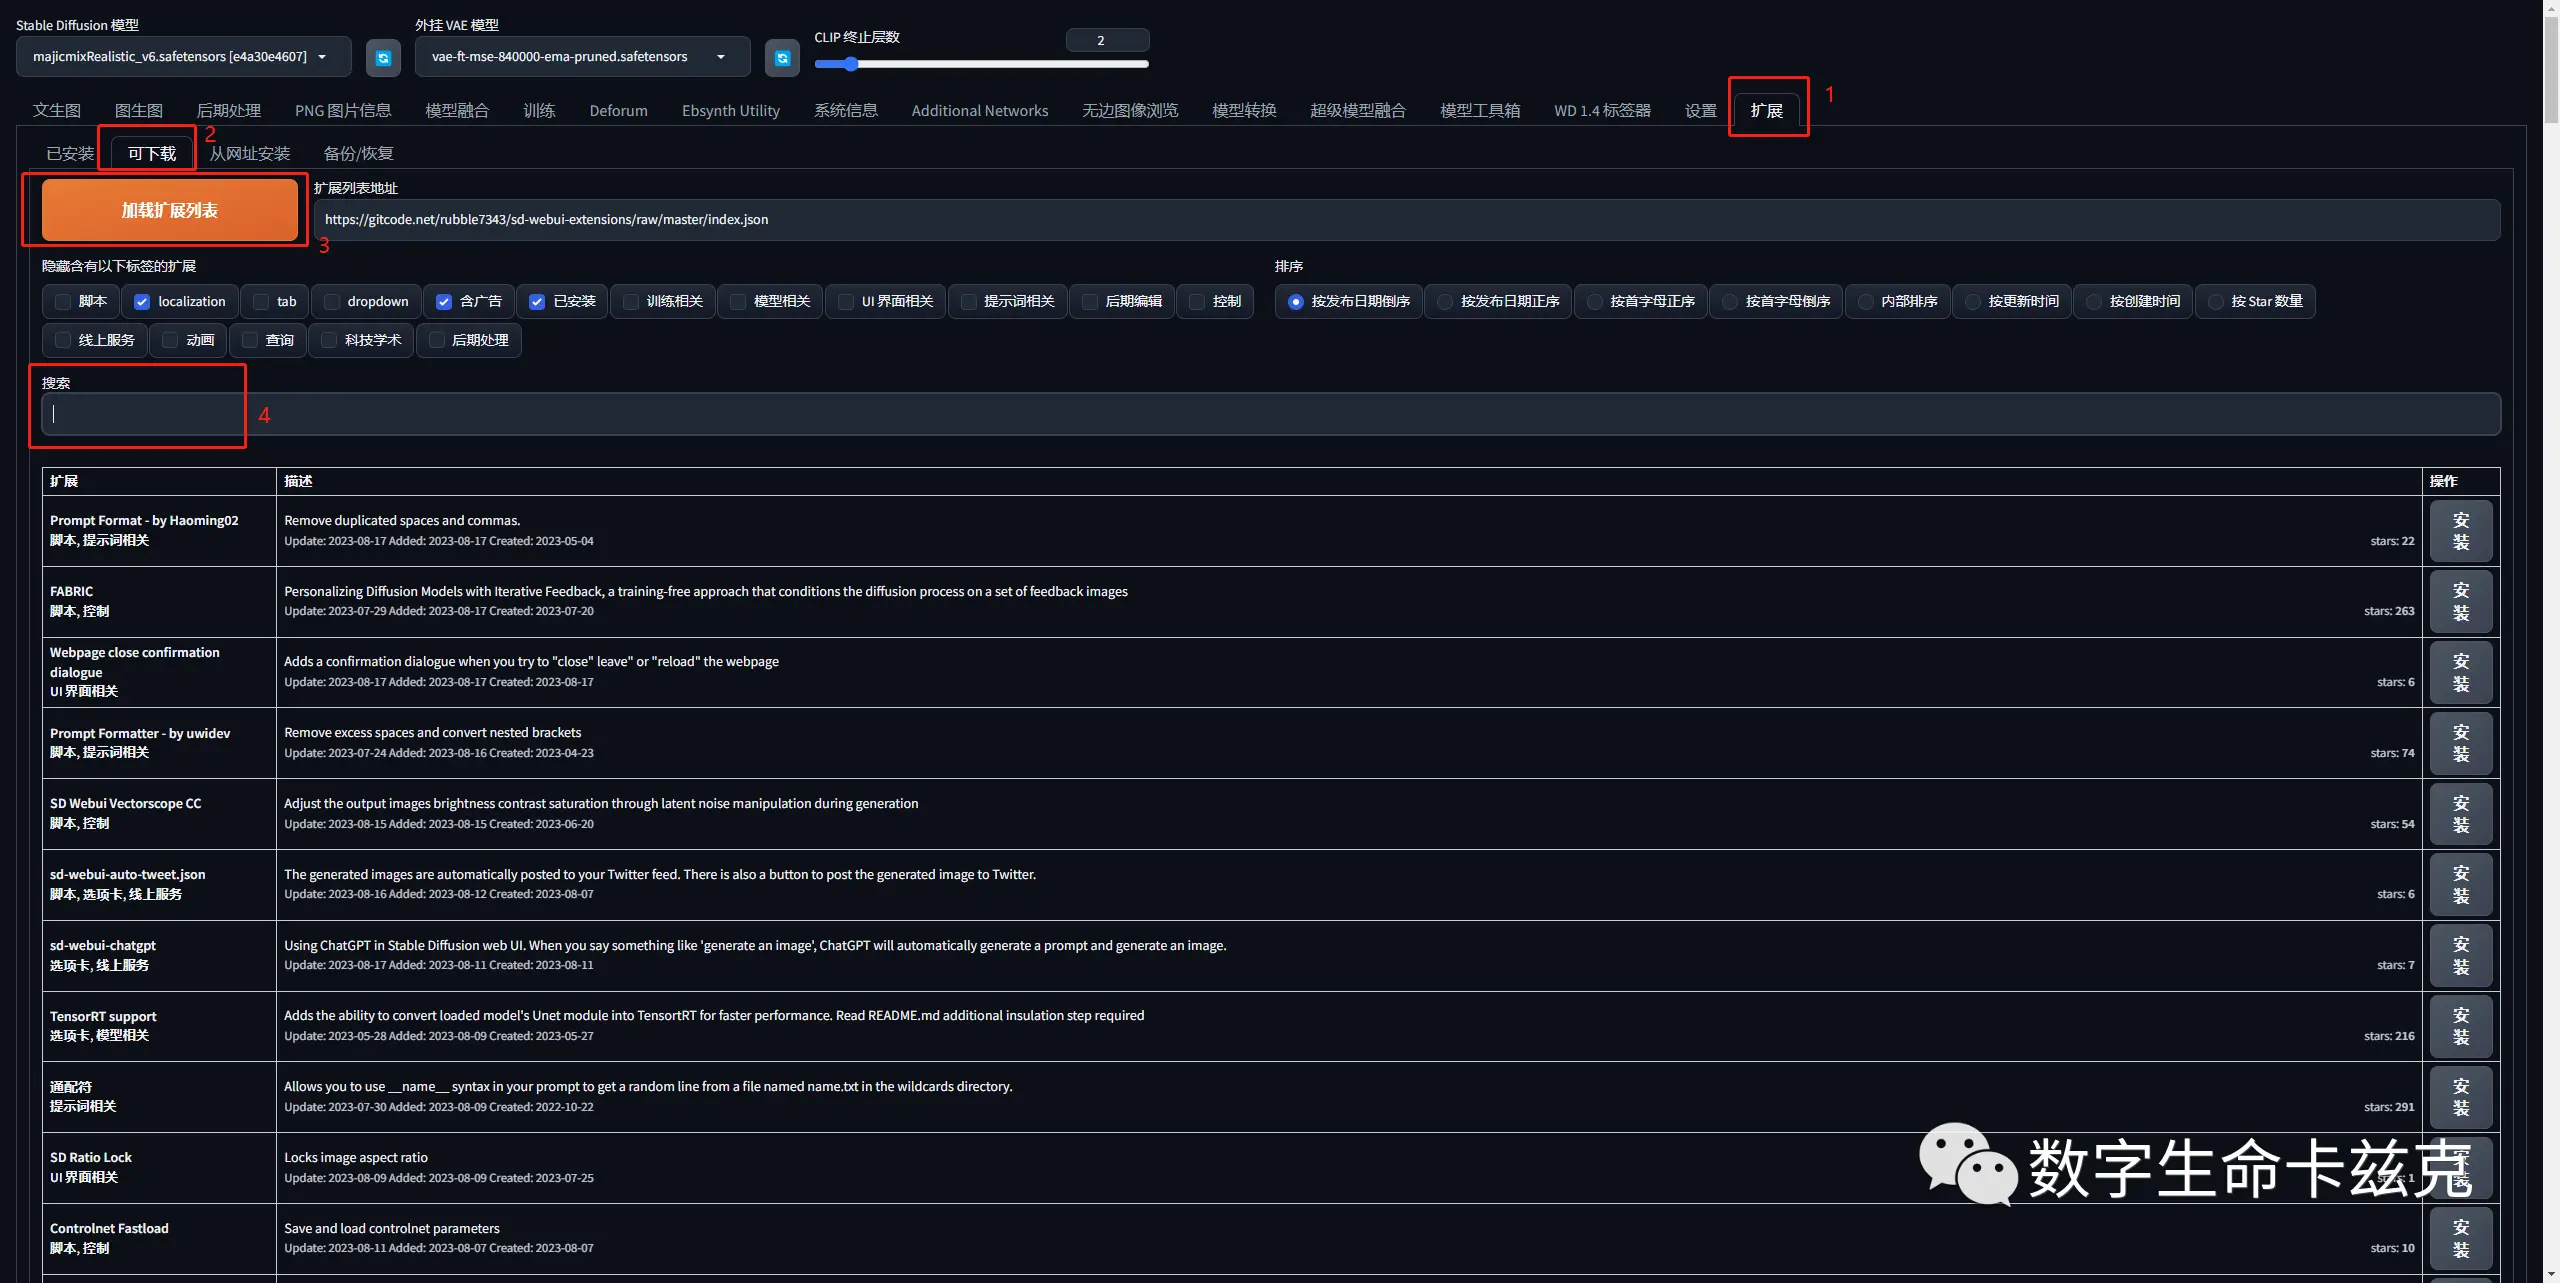Install the Prompt Format by Haoming02 extension
The height and width of the screenshot is (1283, 2560).
pos(2461,531)
